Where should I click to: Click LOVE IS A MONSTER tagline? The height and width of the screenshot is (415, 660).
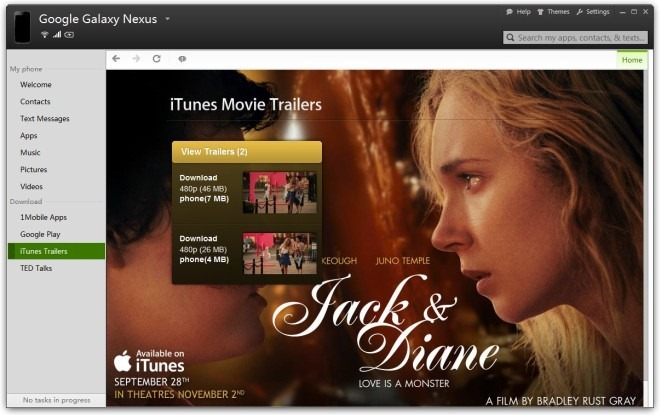pyautogui.click(x=404, y=383)
